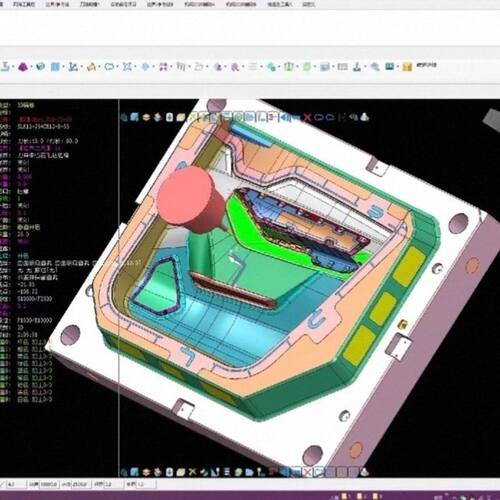Click the red X box icon in lower viewport toolbar
The image size is (500, 500).
pyautogui.click(x=307, y=472)
